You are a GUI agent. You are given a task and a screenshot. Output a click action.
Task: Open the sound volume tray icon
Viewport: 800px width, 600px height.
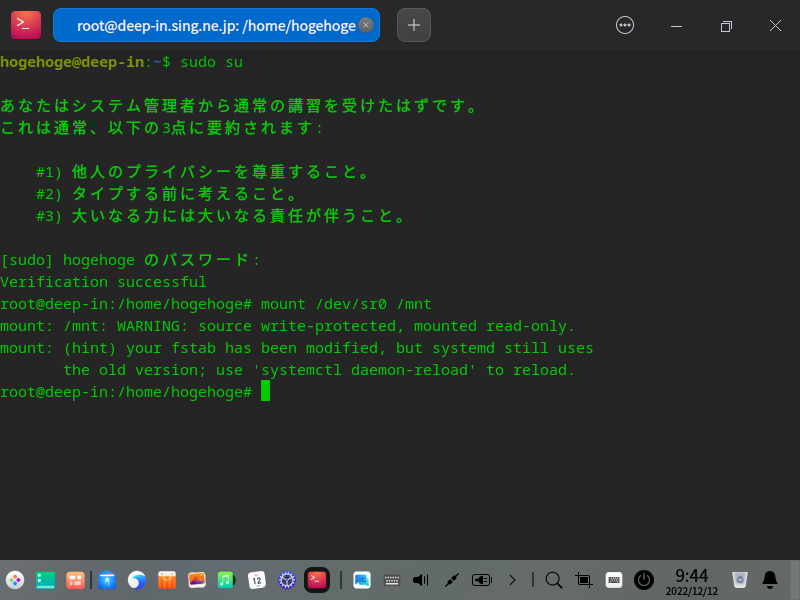pyautogui.click(x=421, y=580)
